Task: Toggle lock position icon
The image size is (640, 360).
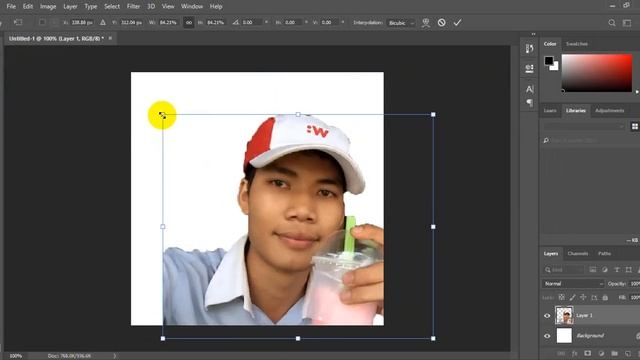Action: (583, 298)
